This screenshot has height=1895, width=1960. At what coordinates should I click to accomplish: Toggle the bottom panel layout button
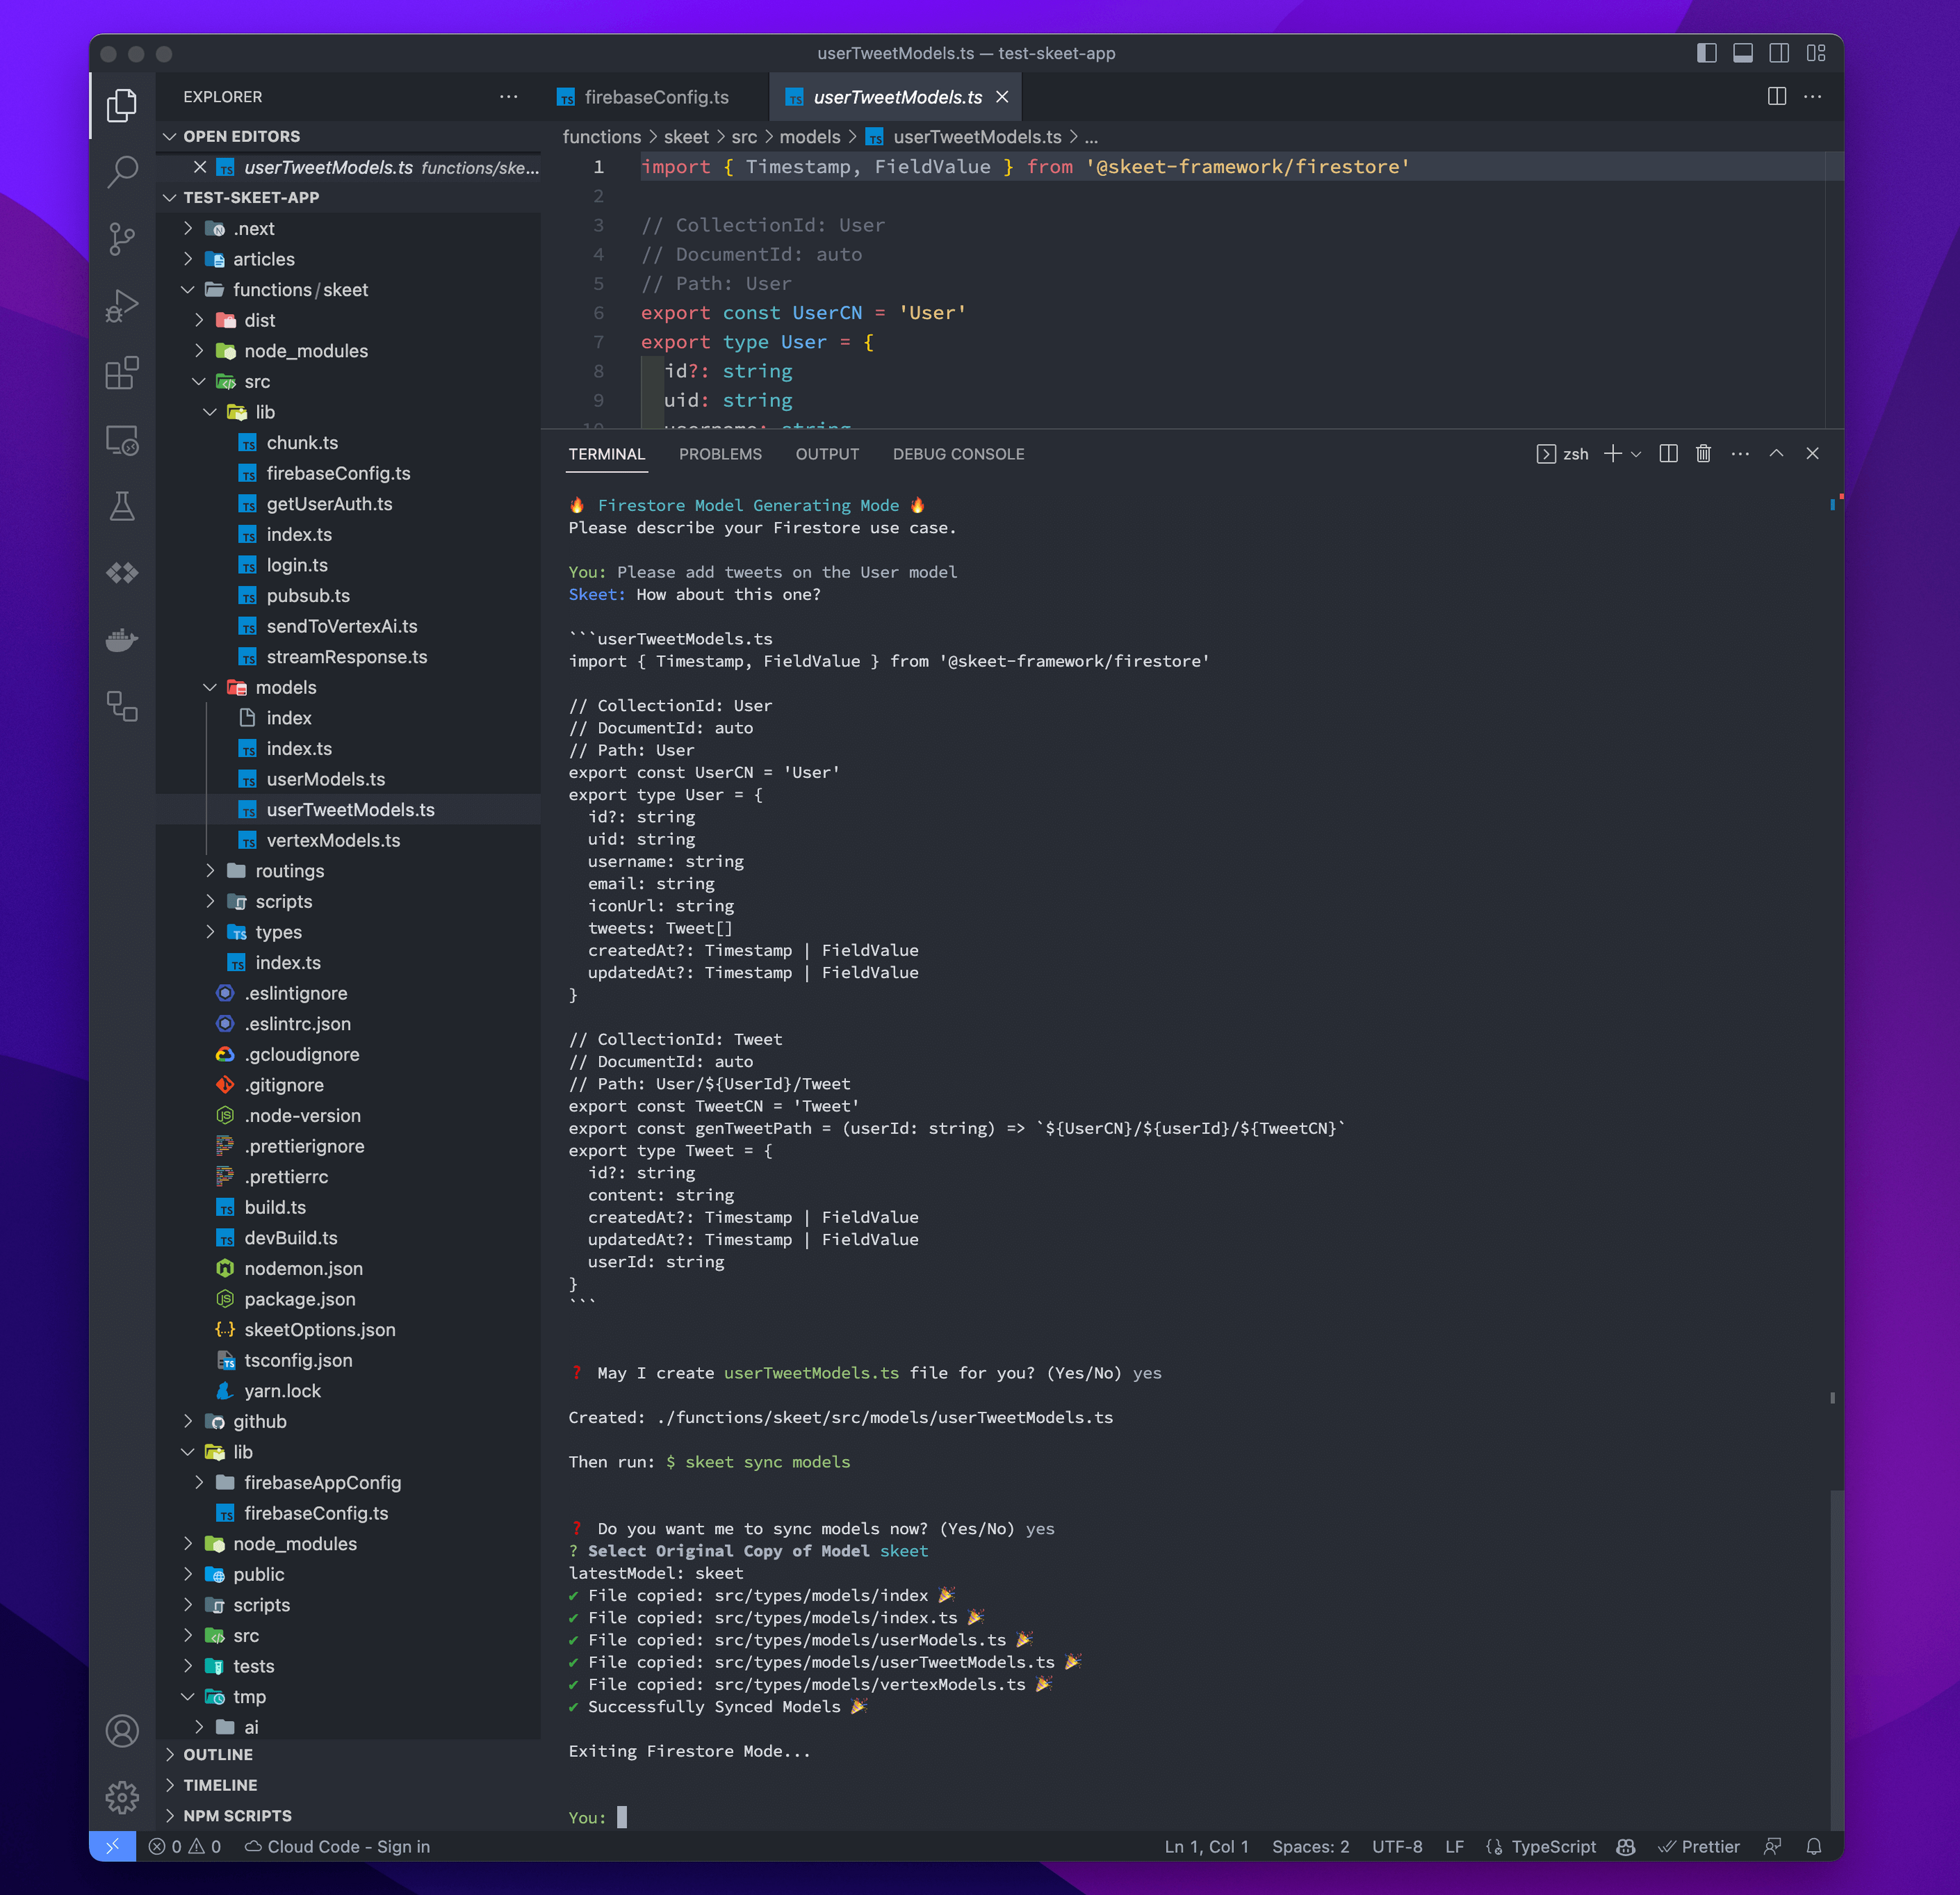1742,53
